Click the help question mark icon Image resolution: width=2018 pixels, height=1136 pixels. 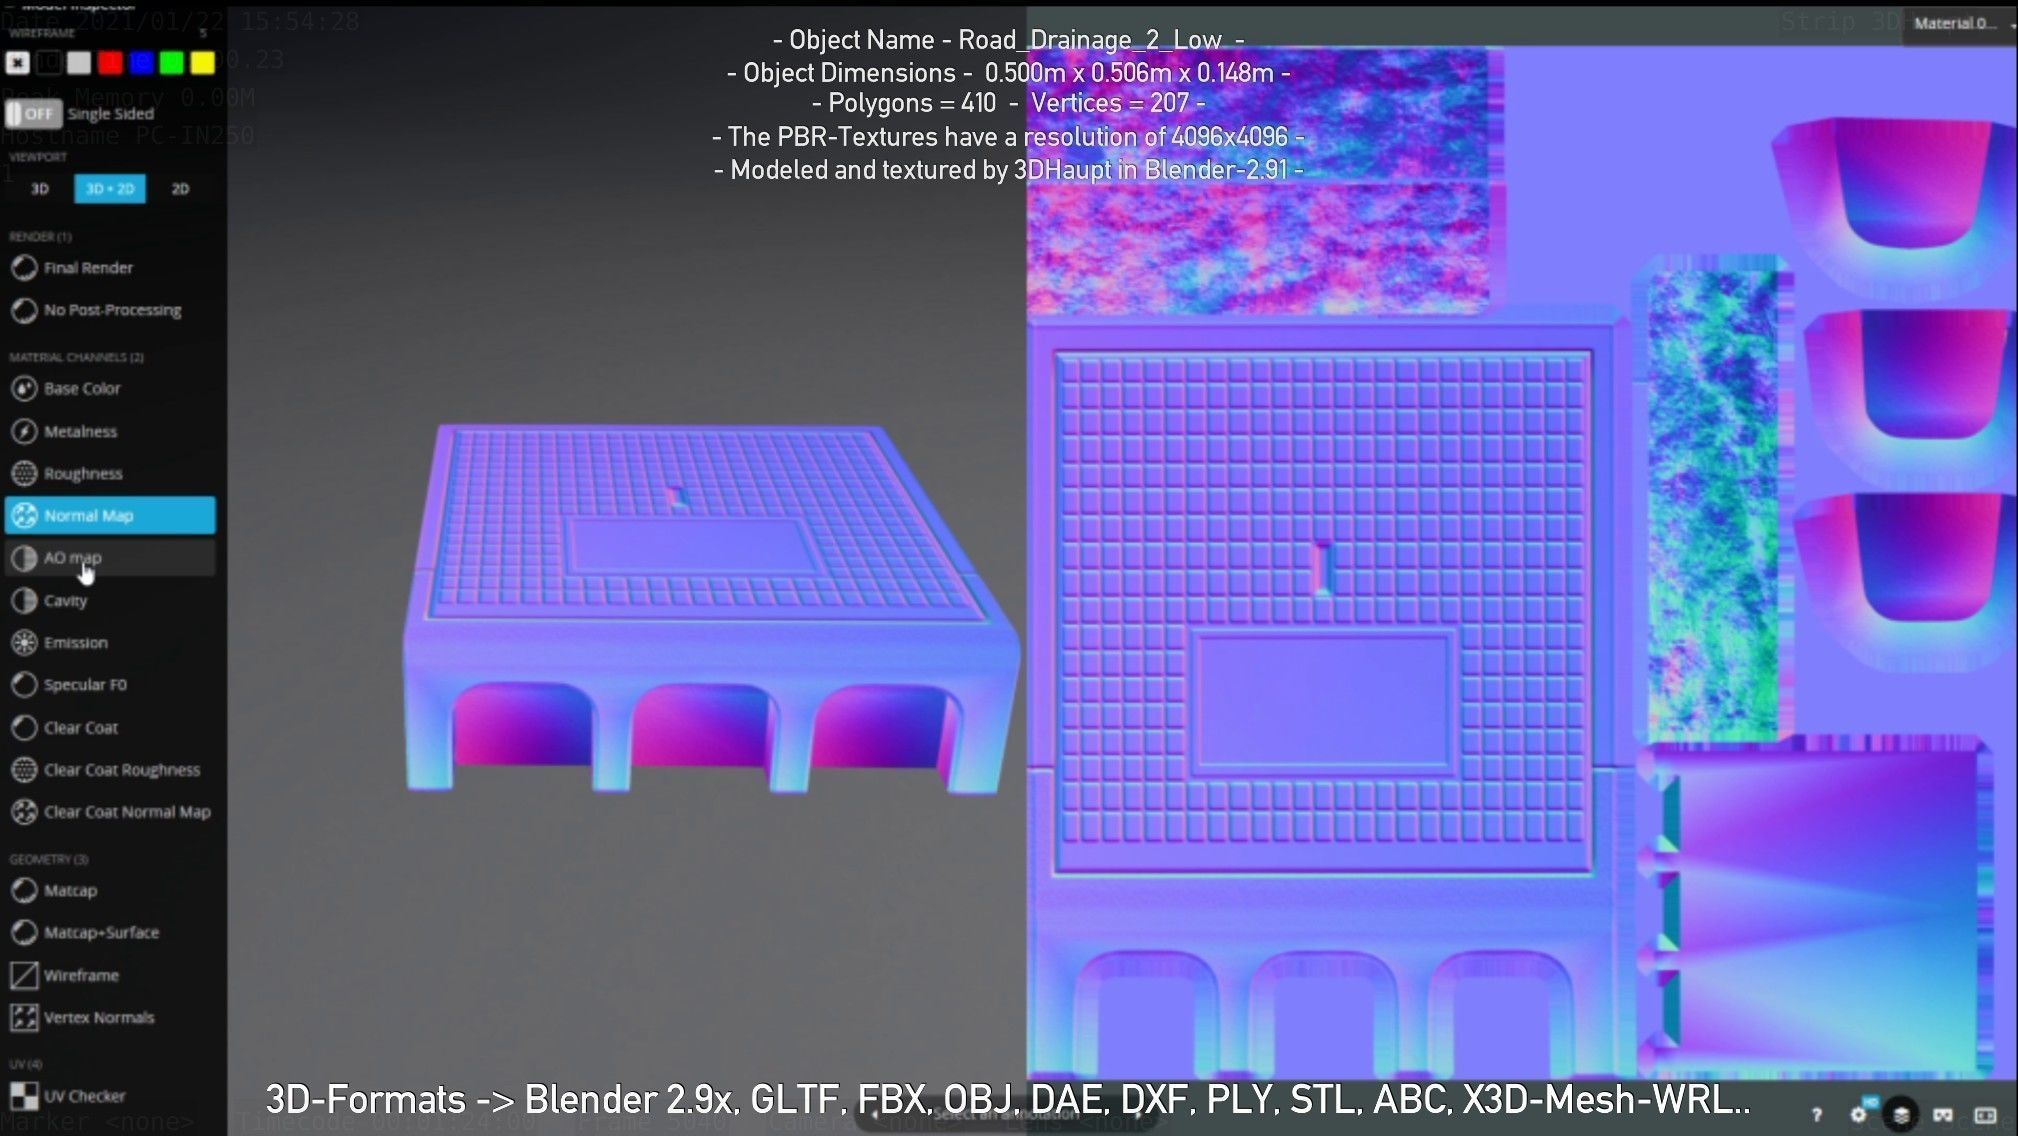(1817, 1114)
